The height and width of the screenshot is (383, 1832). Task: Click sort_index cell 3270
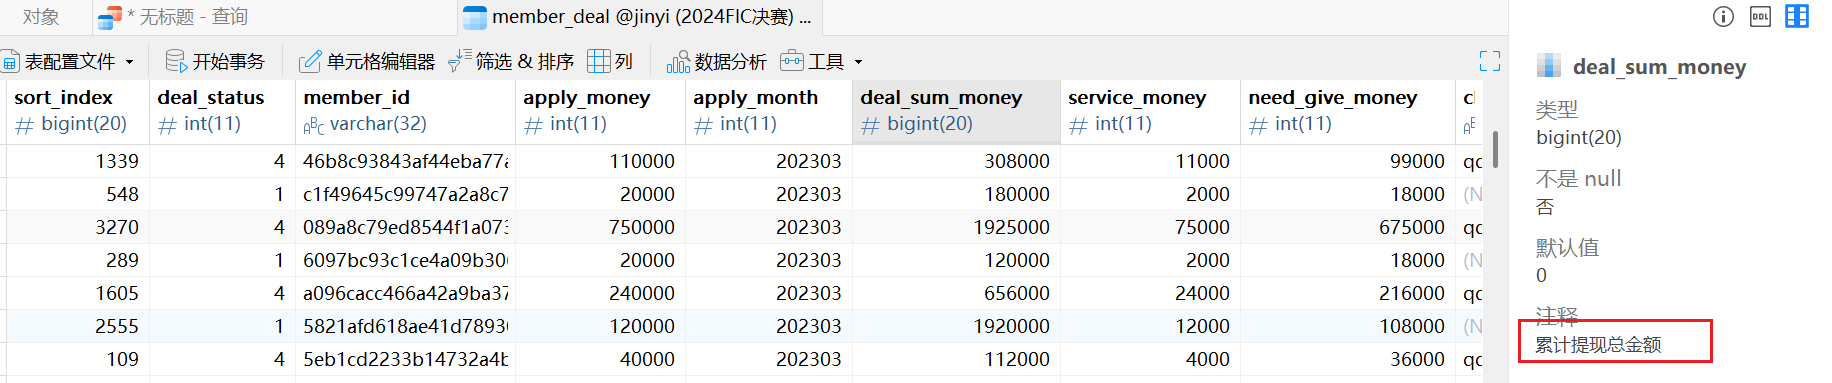tap(78, 227)
